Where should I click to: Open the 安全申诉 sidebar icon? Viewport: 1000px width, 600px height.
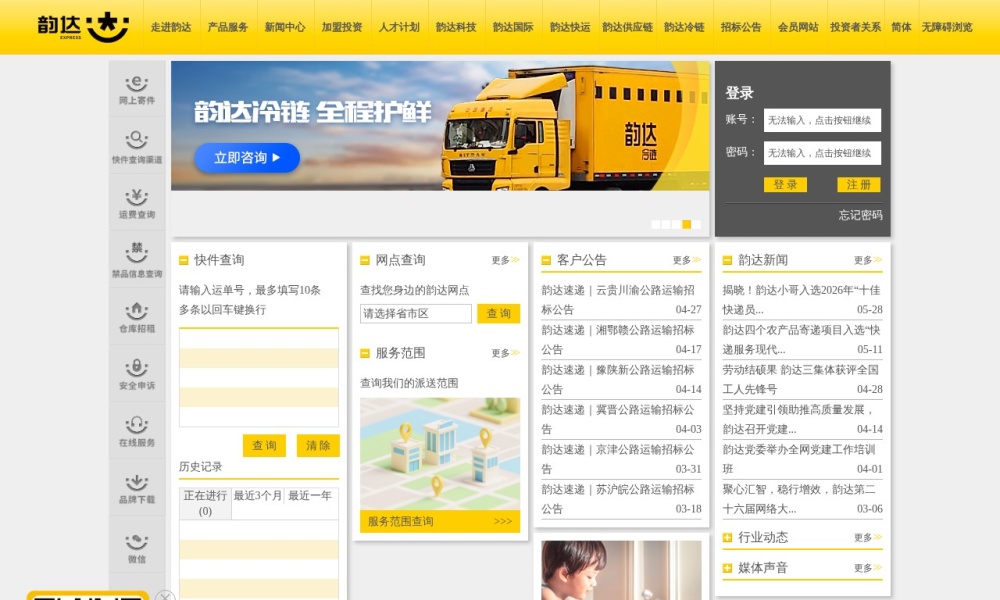(137, 374)
